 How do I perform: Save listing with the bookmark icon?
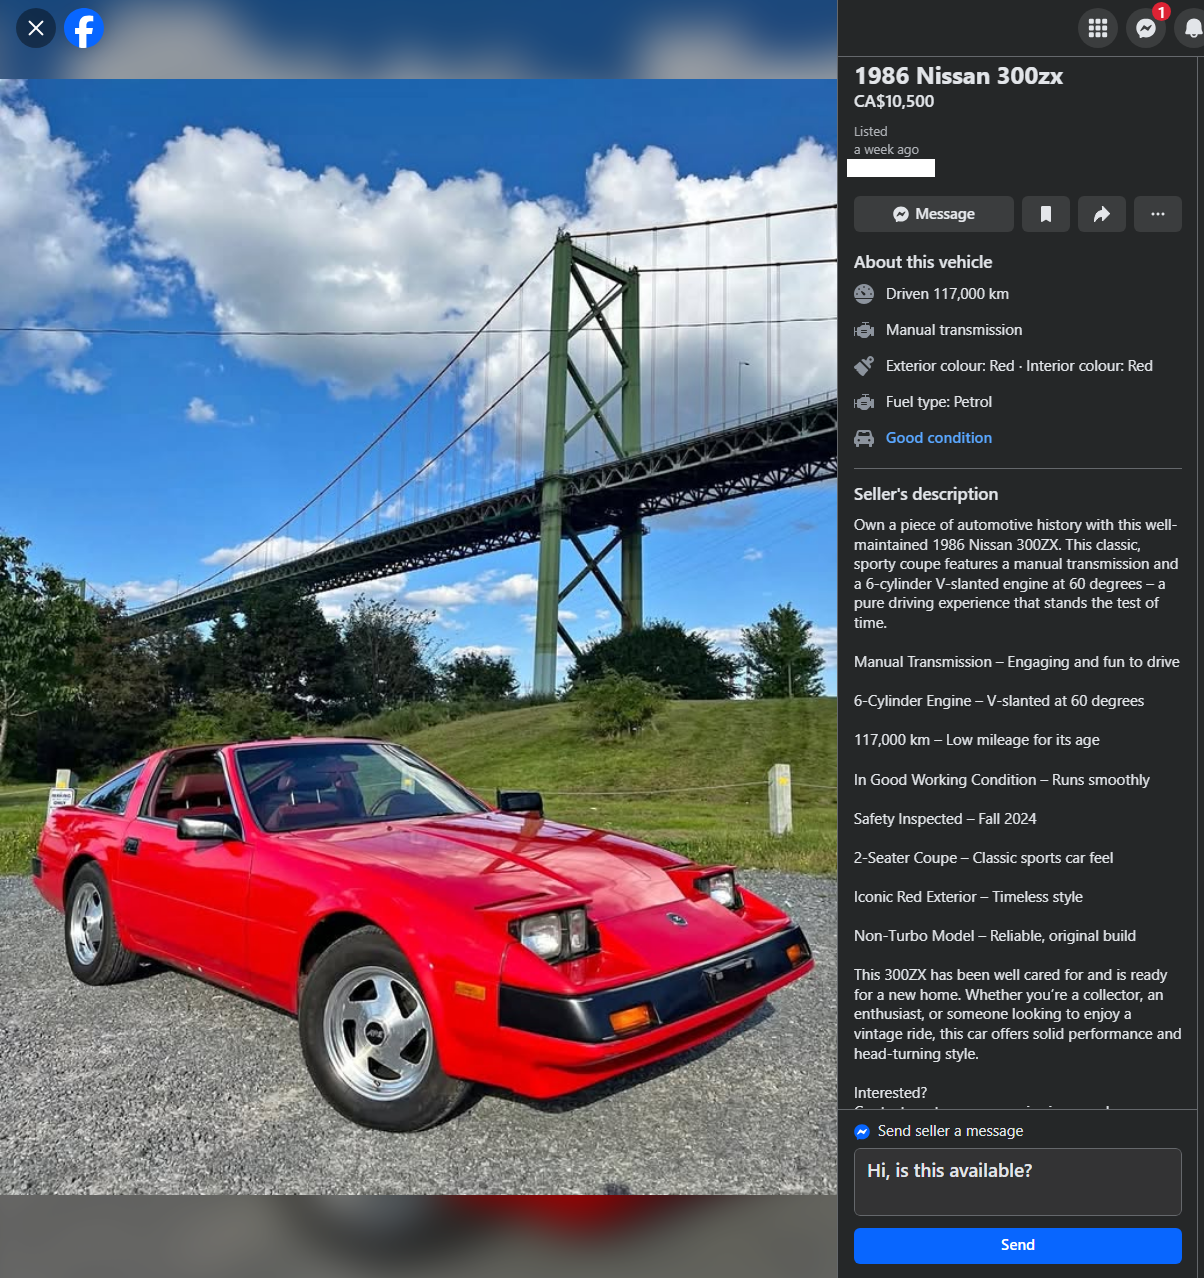pyautogui.click(x=1046, y=214)
